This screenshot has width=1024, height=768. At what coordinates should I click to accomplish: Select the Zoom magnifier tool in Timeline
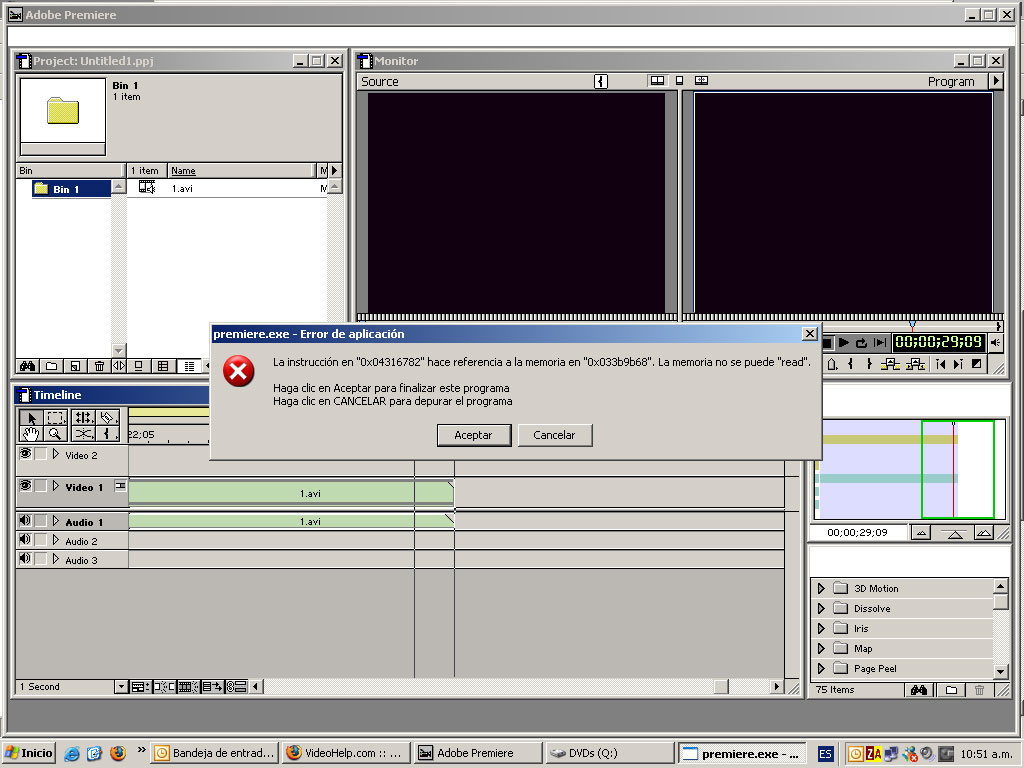[x=56, y=433]
